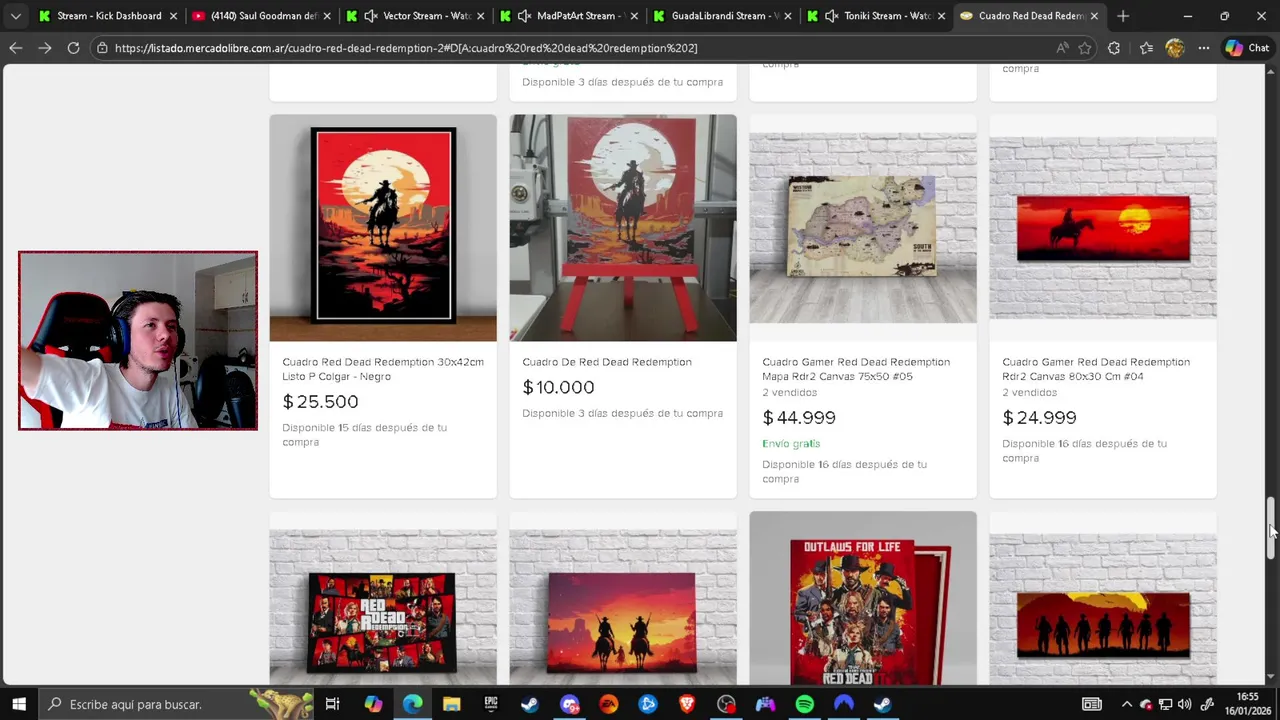Switch to MadPatArt Stream tab
This screenshot has width=1280, height=720.
(x=569, y=16)
